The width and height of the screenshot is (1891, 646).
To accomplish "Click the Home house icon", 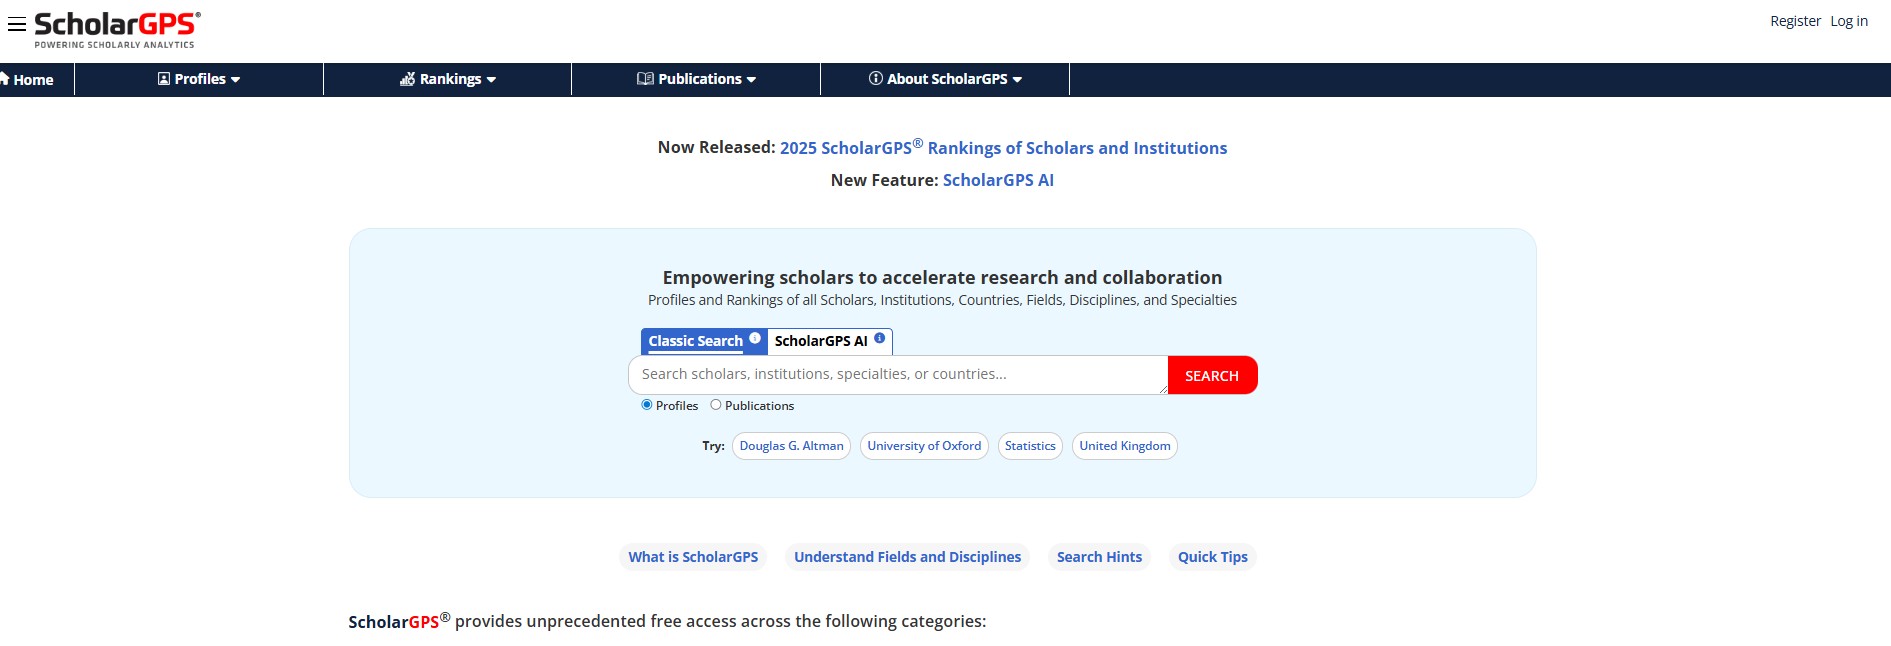I will click(x=5, y=78).
